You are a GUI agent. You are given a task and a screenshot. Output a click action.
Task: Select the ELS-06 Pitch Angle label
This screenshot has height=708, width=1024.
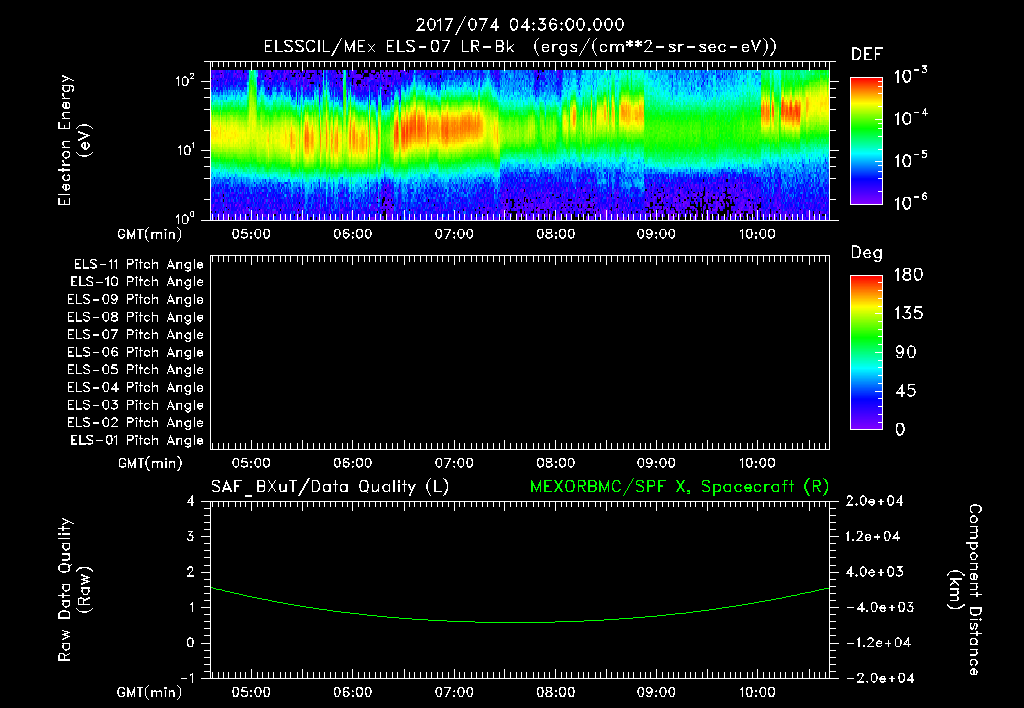tap(136, 353)
